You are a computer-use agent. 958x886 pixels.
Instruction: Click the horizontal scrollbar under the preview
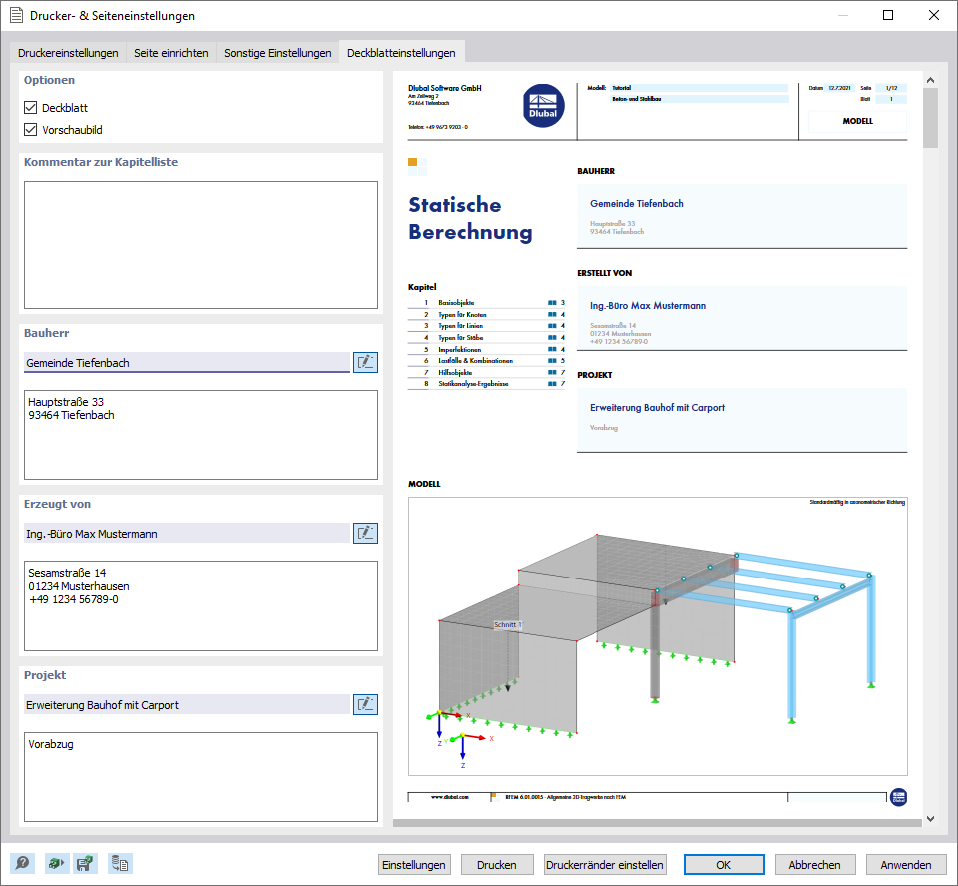pyautogui.click(x=657, y=823)
